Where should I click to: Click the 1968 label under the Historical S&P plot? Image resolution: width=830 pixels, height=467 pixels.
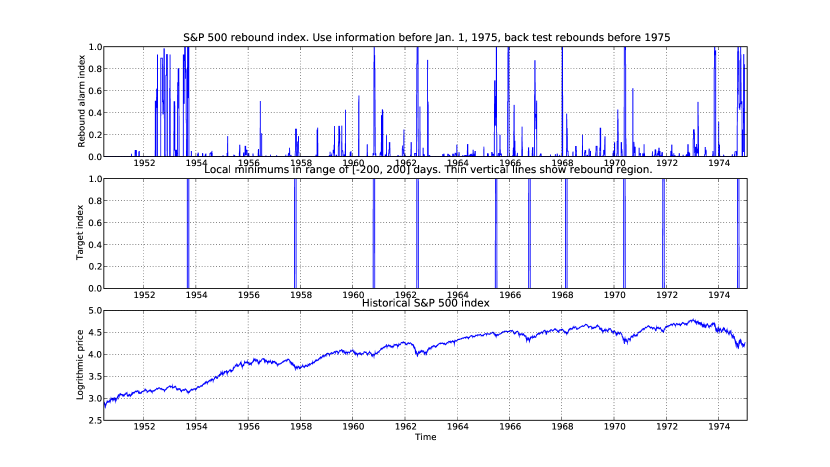click(x=562, y=427)
